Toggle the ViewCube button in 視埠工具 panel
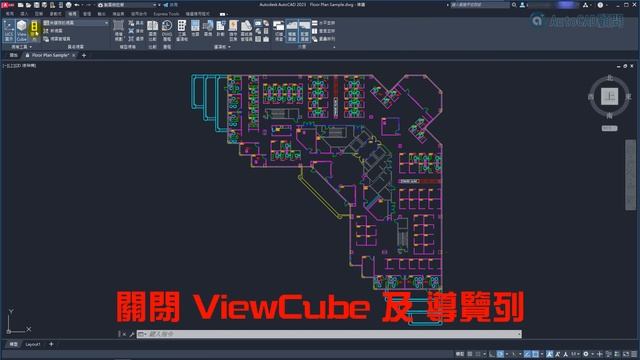 click(x=22, y=31)
